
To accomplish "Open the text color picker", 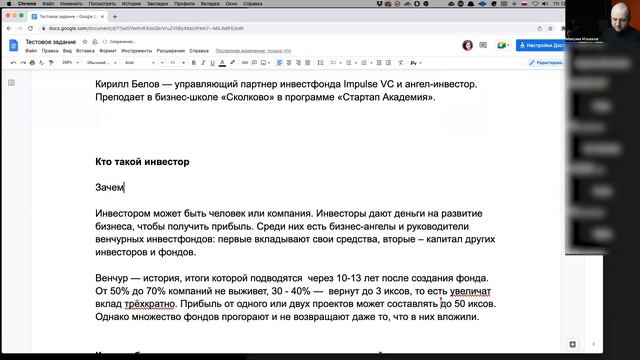I will coord(222,63).
